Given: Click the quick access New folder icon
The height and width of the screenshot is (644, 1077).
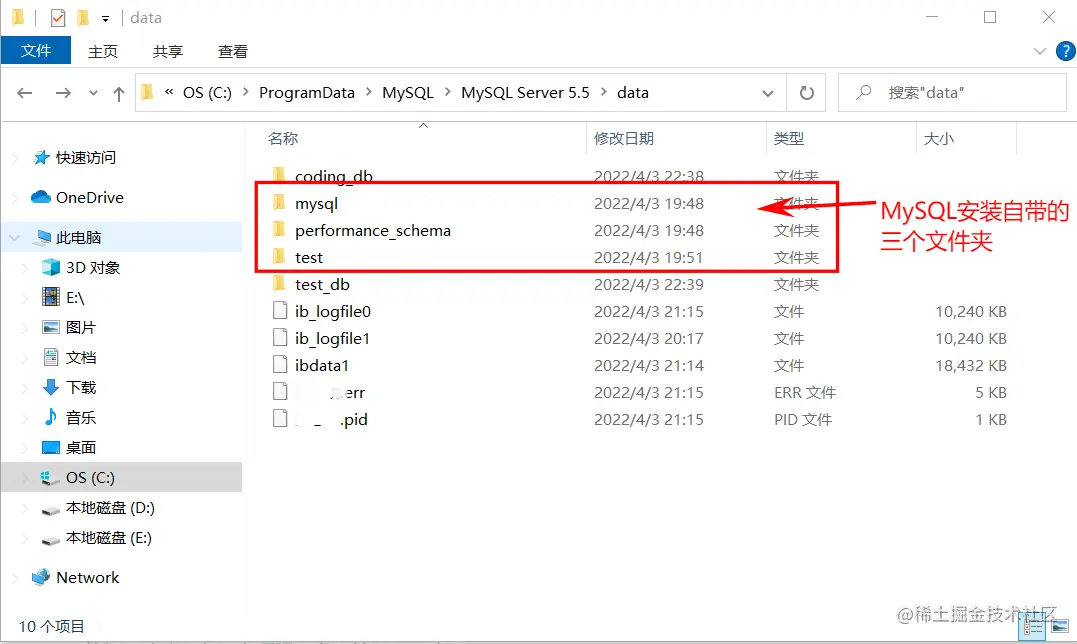Looking at the screenshot, I should [x=83, y=17].
